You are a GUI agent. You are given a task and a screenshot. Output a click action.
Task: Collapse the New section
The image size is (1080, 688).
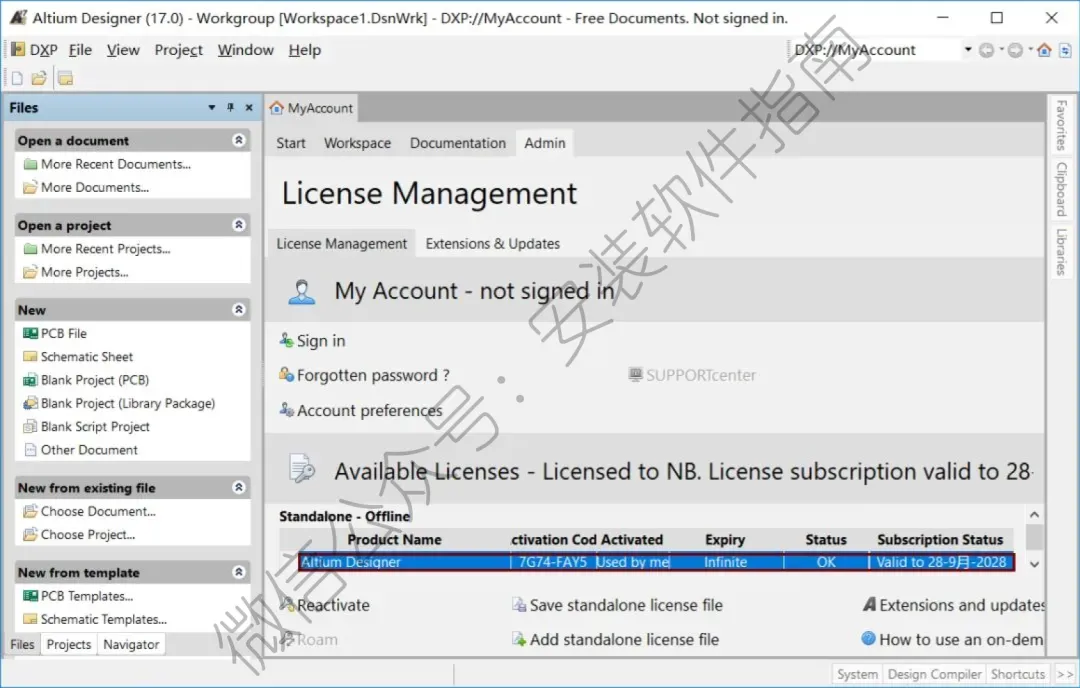[x=238, y=310]
